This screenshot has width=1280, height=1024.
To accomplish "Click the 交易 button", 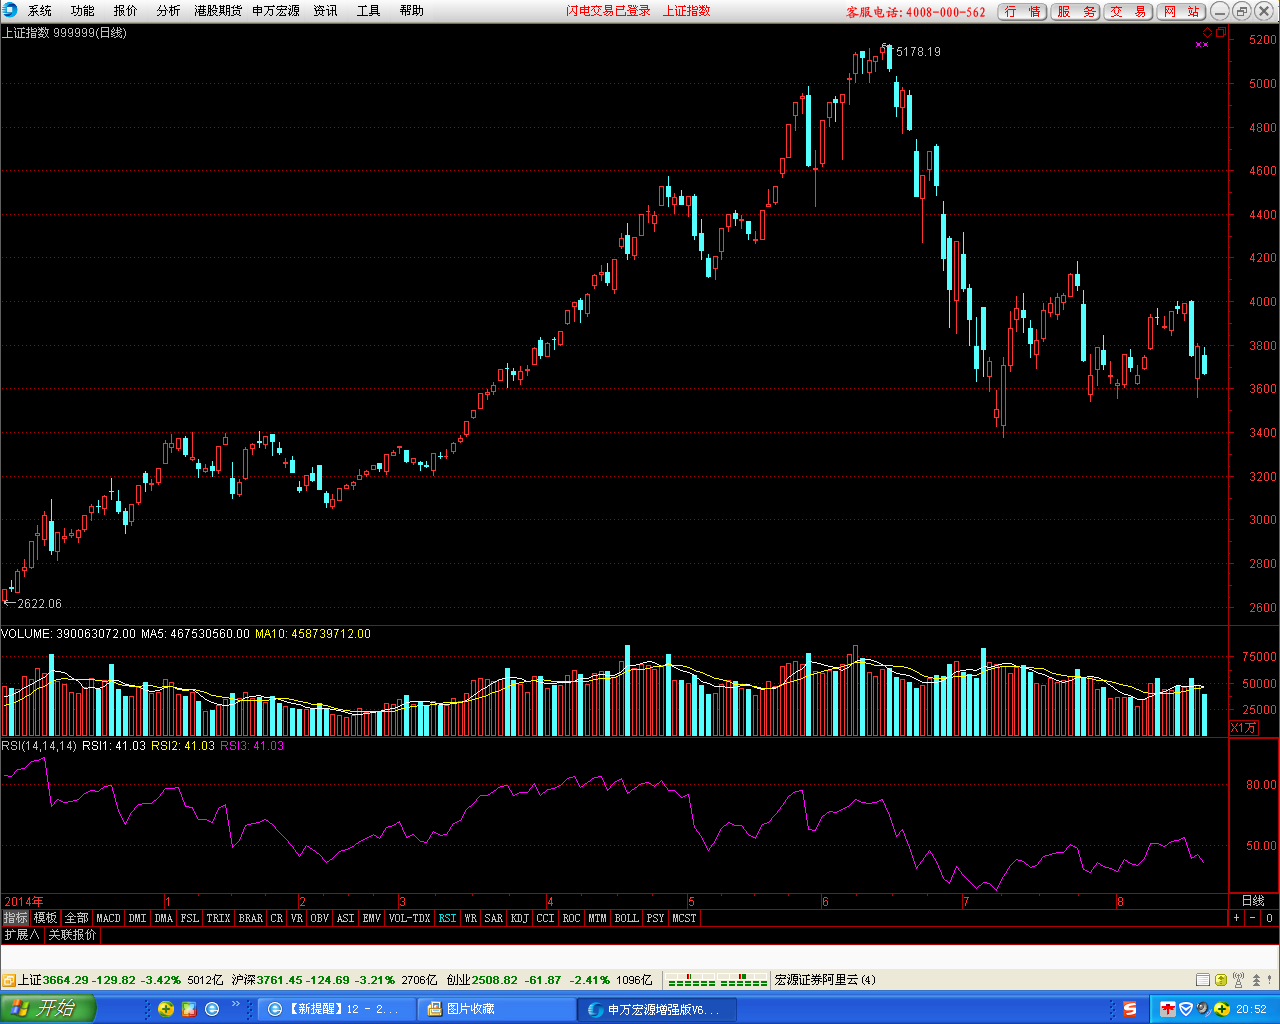I will point(1128,12).
